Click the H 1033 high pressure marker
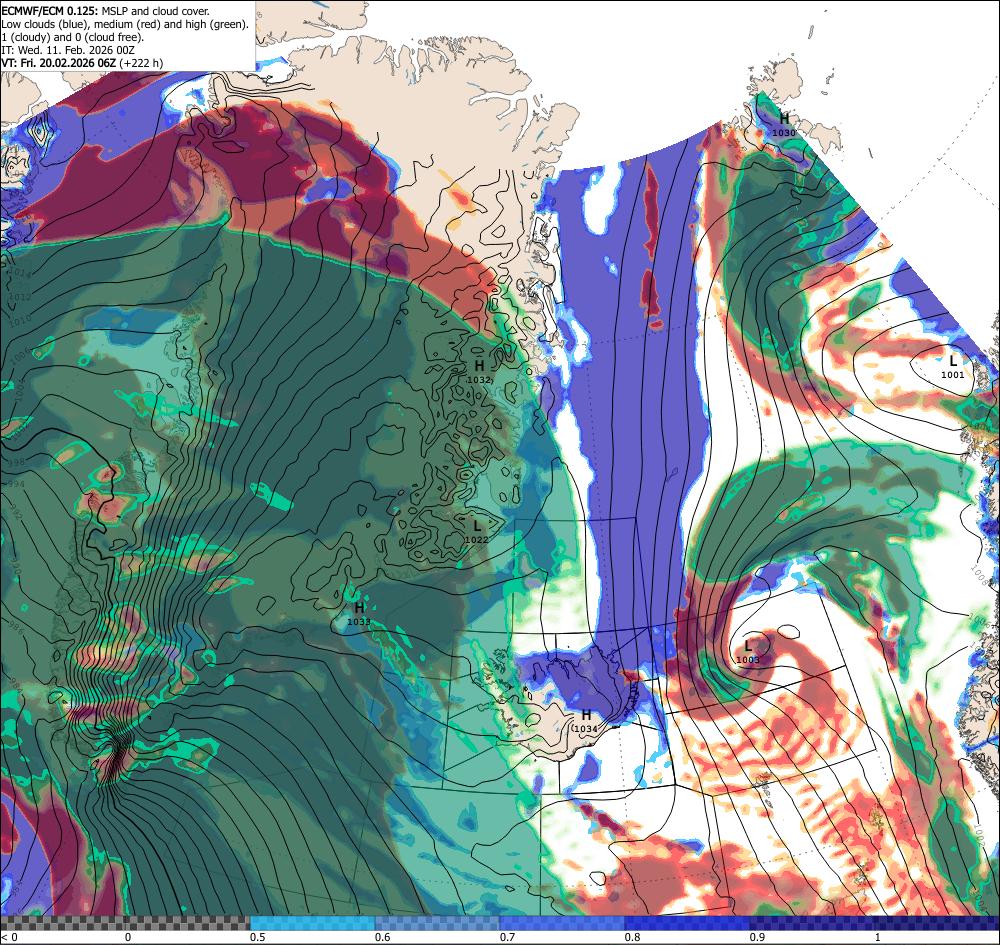Image resolution: width=1000 pixels, height=945 pixels. click(x=359, y=613)
